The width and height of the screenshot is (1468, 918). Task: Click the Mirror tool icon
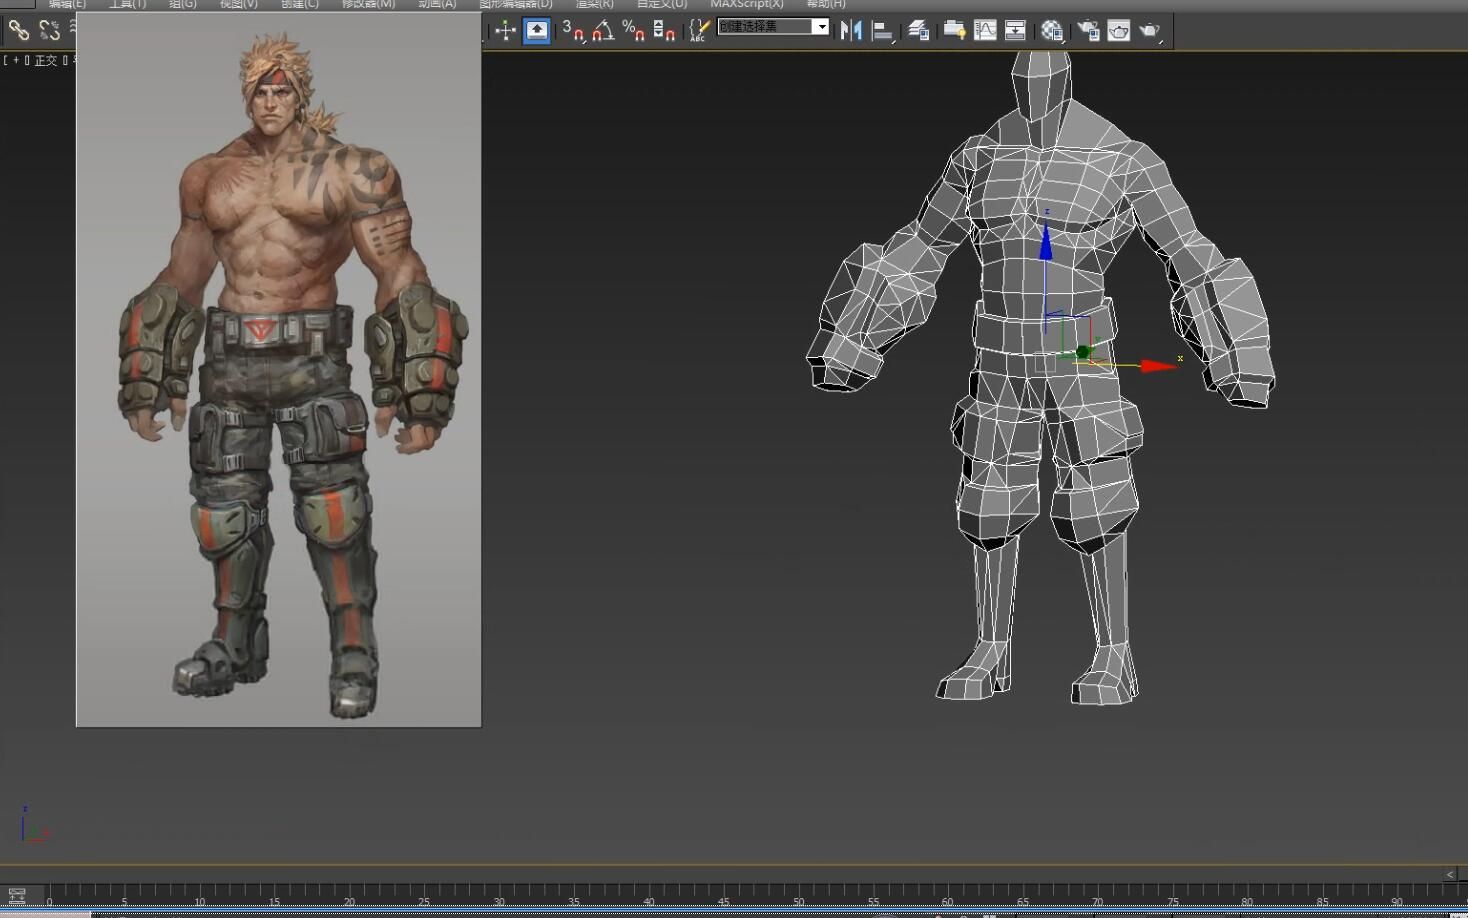point(851,31)
